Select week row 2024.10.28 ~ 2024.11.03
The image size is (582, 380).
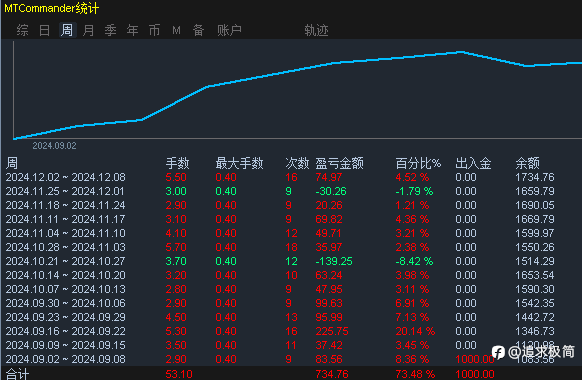point(280,247)
